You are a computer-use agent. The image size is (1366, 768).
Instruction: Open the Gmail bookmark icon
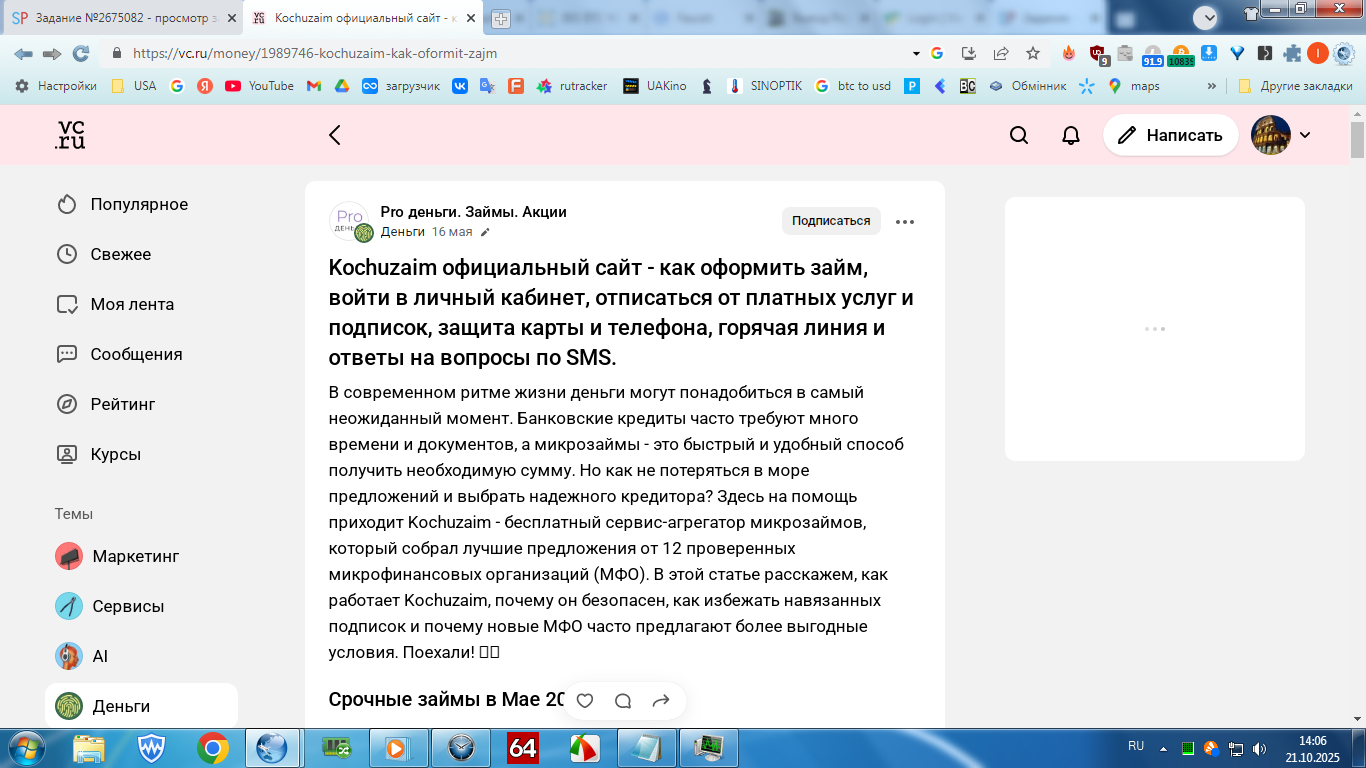pos(313,86)
